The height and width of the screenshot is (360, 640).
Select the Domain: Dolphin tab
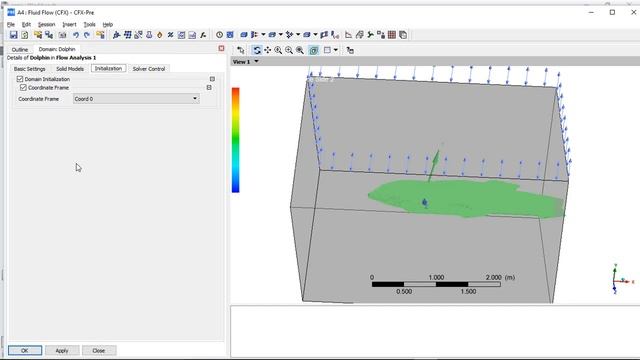click(x=57, y=49)
